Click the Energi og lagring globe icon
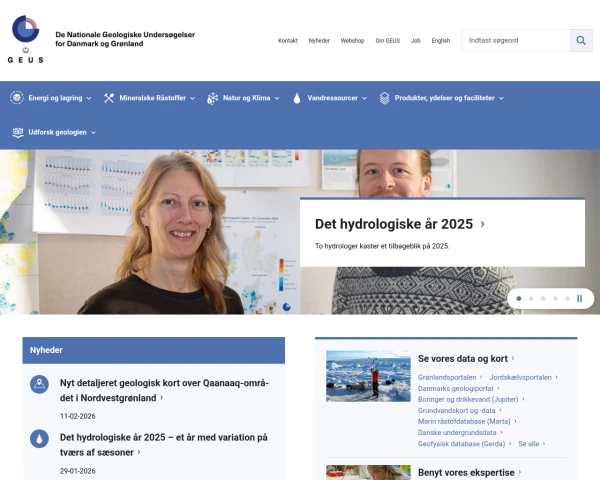Viewport: 600px width, 480px height. [16, 98]
